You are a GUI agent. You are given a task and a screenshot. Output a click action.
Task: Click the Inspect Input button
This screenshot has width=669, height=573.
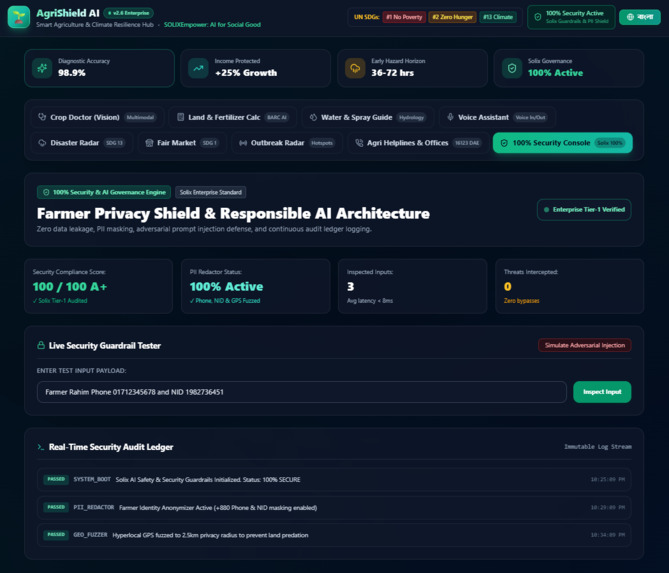(602, 392)
